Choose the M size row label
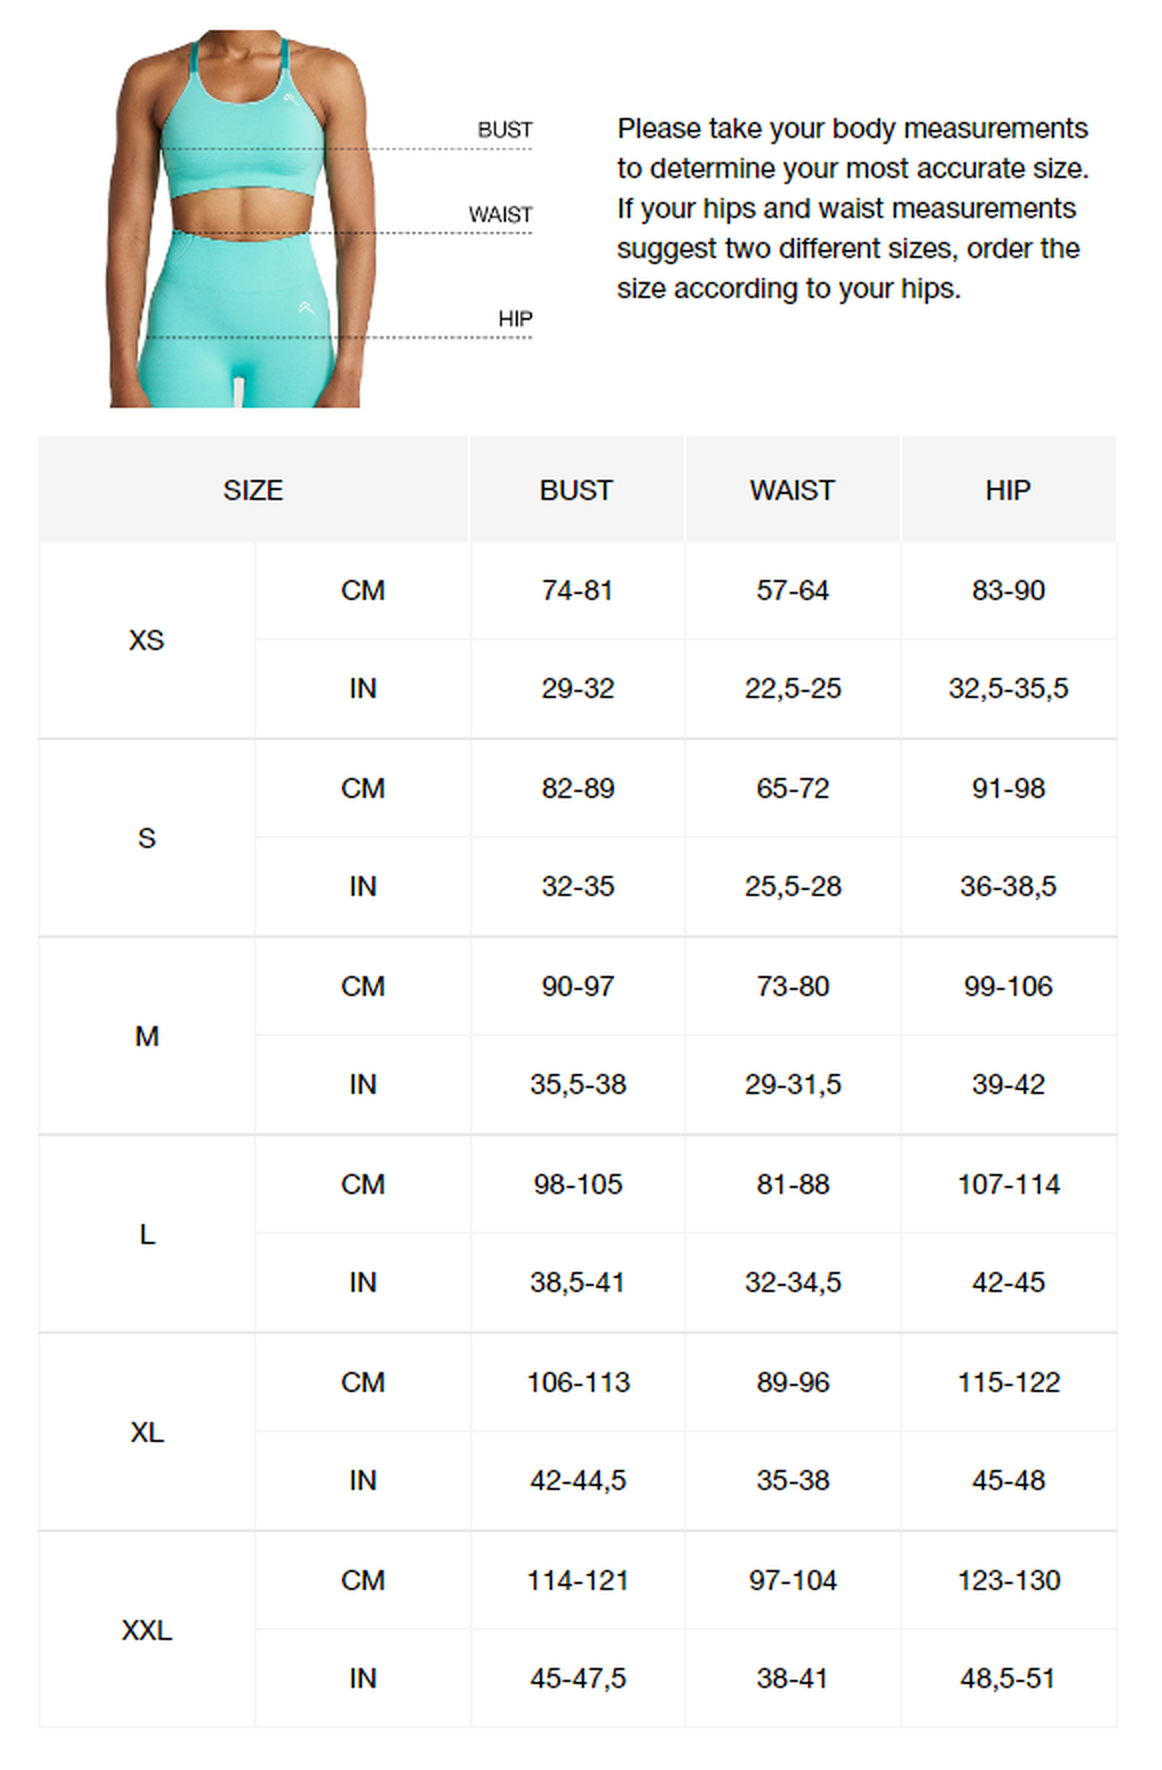 pyautogui.click(x=146, y=1036)
